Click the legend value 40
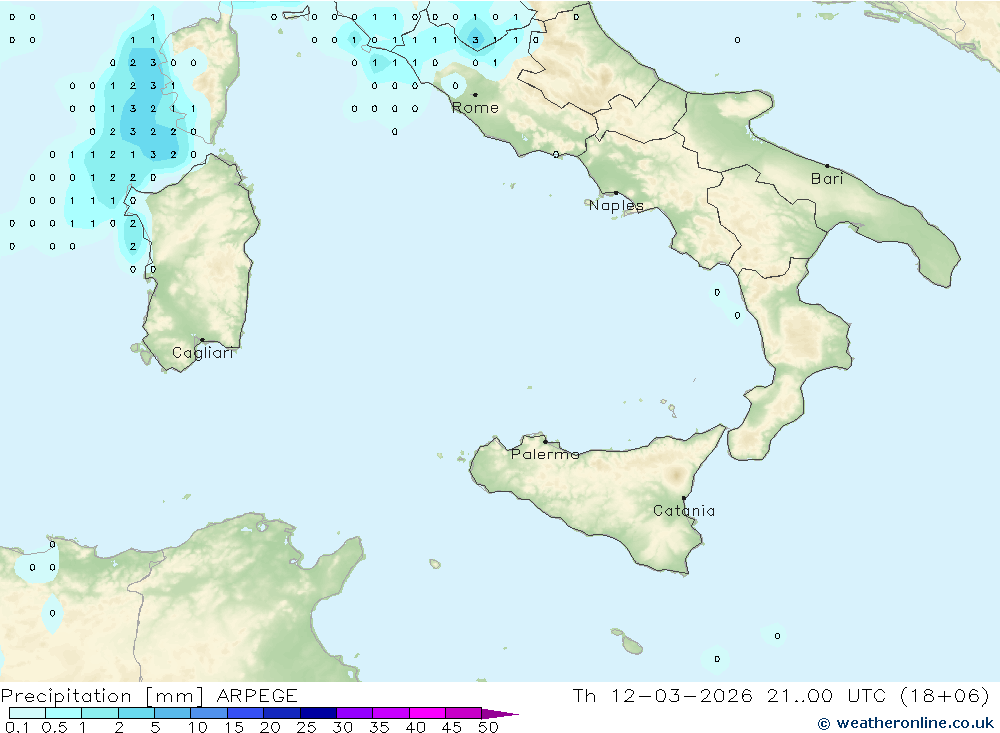The width and height of the screenshot is (1000, 733). pyautogui.click(x=416, y=727)
